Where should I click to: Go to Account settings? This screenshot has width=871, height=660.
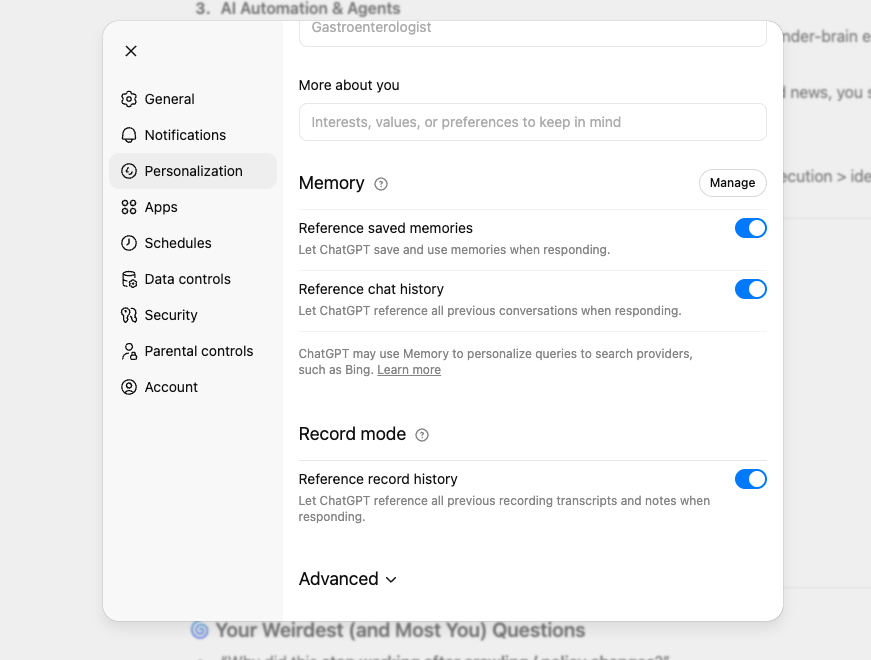point(193,387)
